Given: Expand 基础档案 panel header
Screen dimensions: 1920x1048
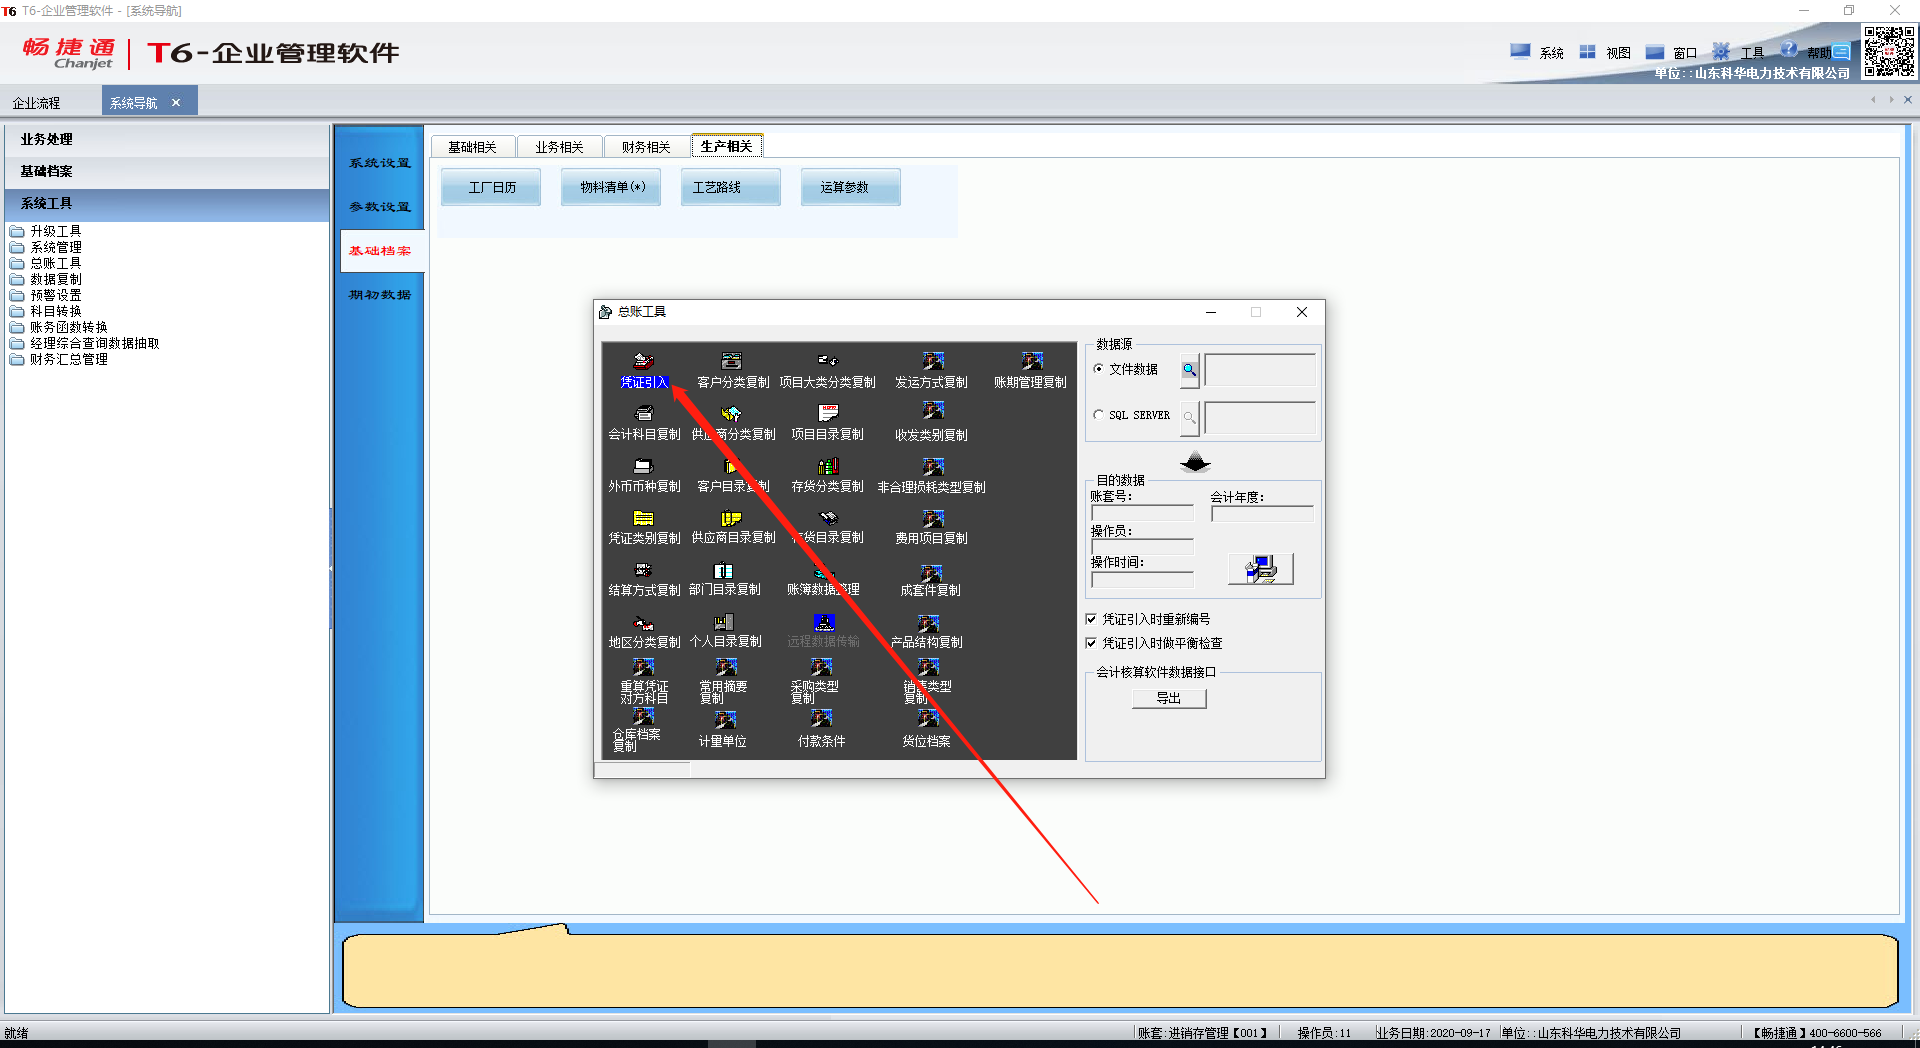Looking at the screenshot, I should (x=167, y=171).
